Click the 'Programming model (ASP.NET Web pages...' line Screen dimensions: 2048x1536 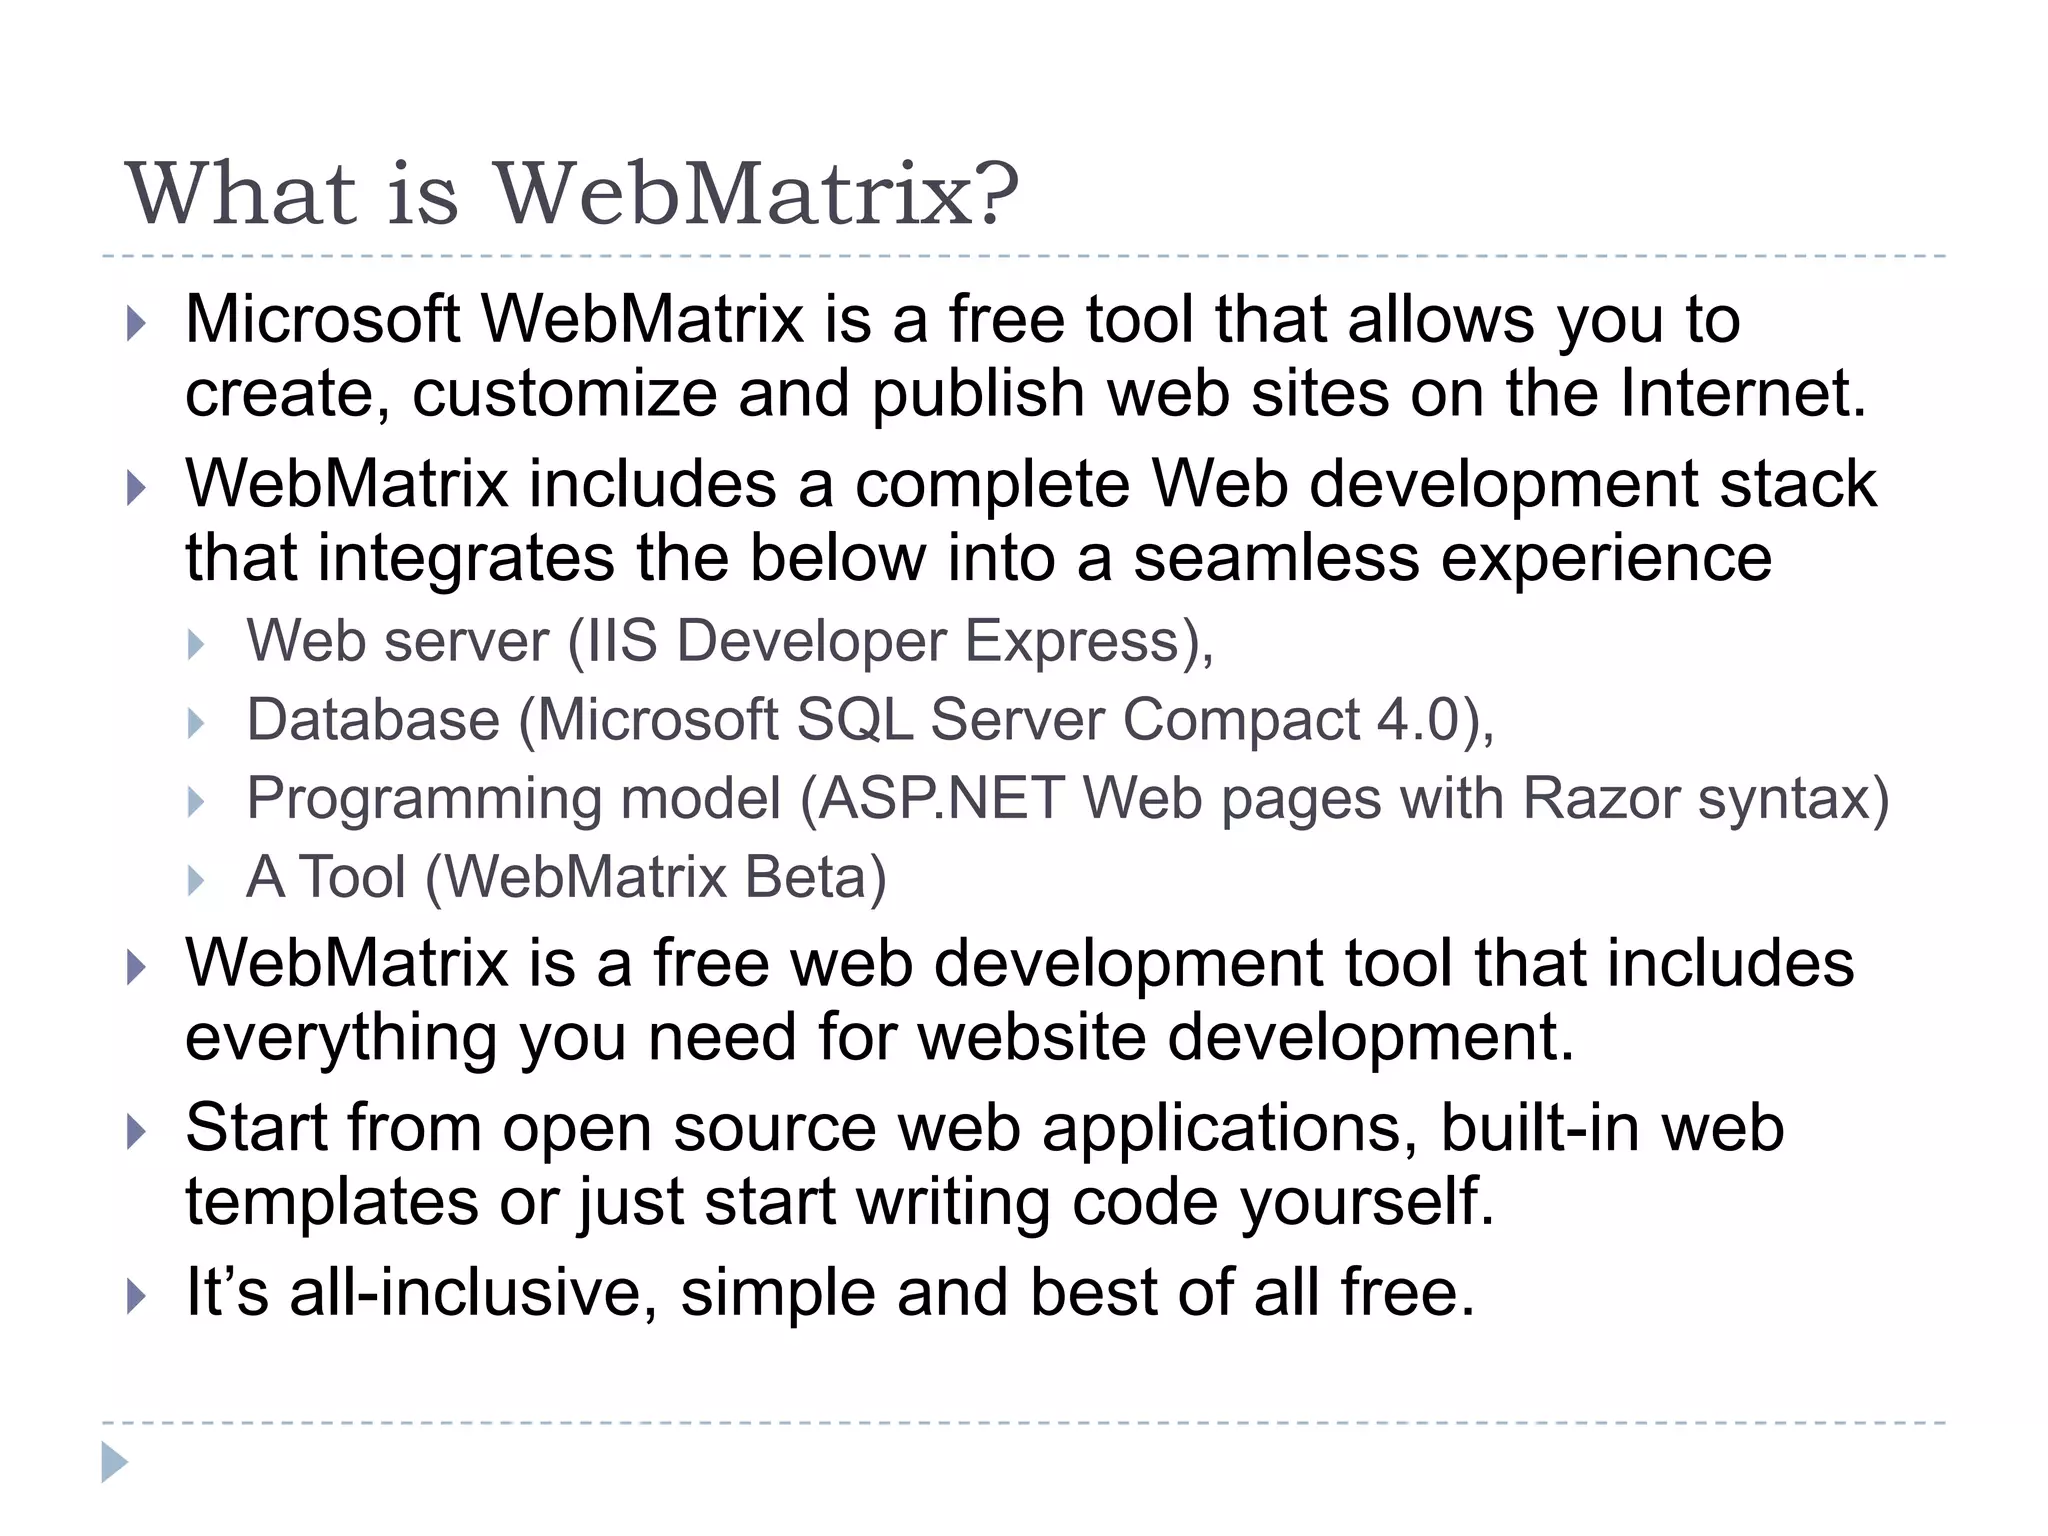1067,799
